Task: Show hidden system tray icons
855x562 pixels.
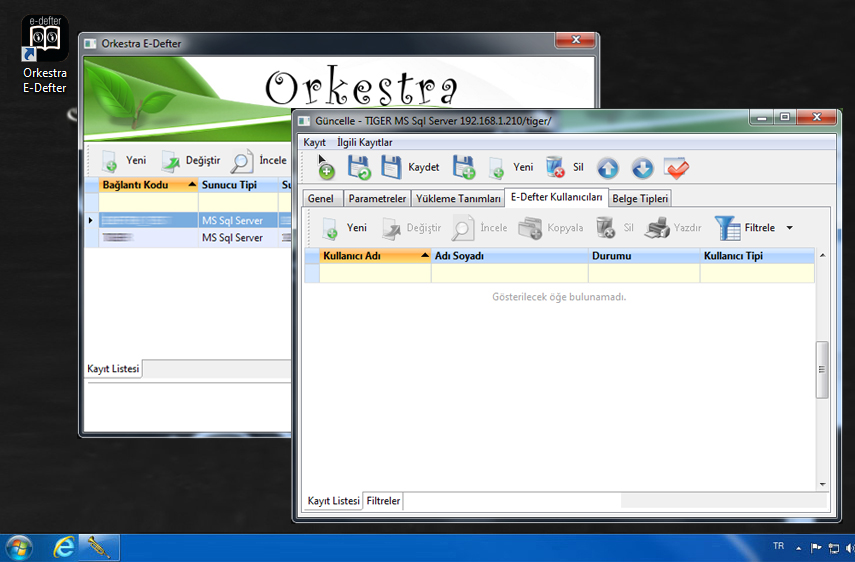Action: (799, 548)
